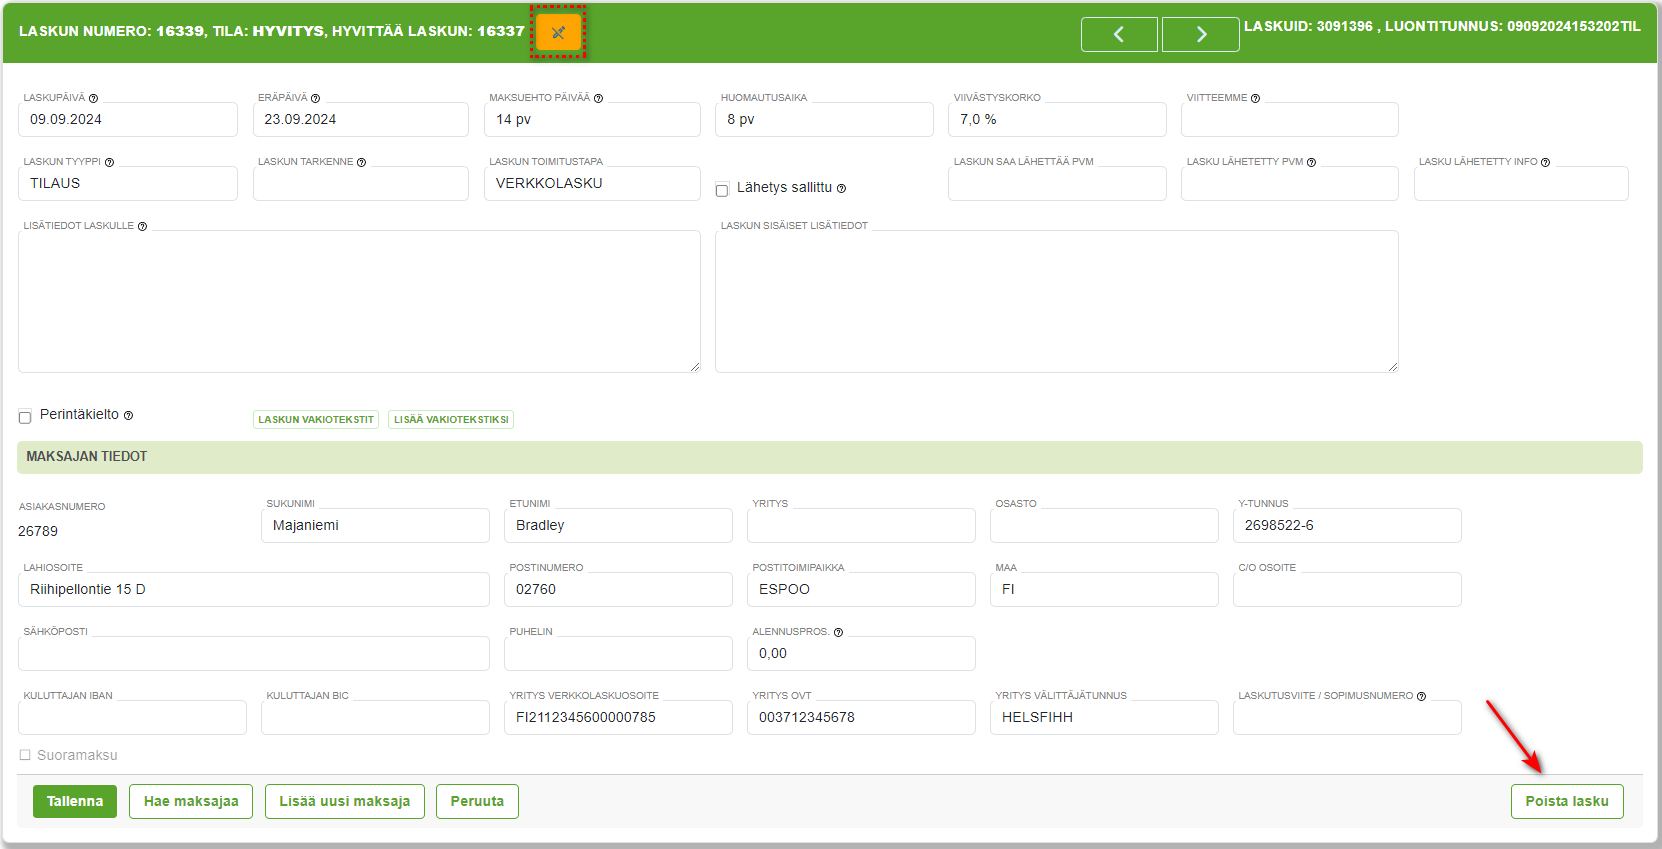Click the Maa field showing FI
1662x849 pixels.
click(1104, 589)
